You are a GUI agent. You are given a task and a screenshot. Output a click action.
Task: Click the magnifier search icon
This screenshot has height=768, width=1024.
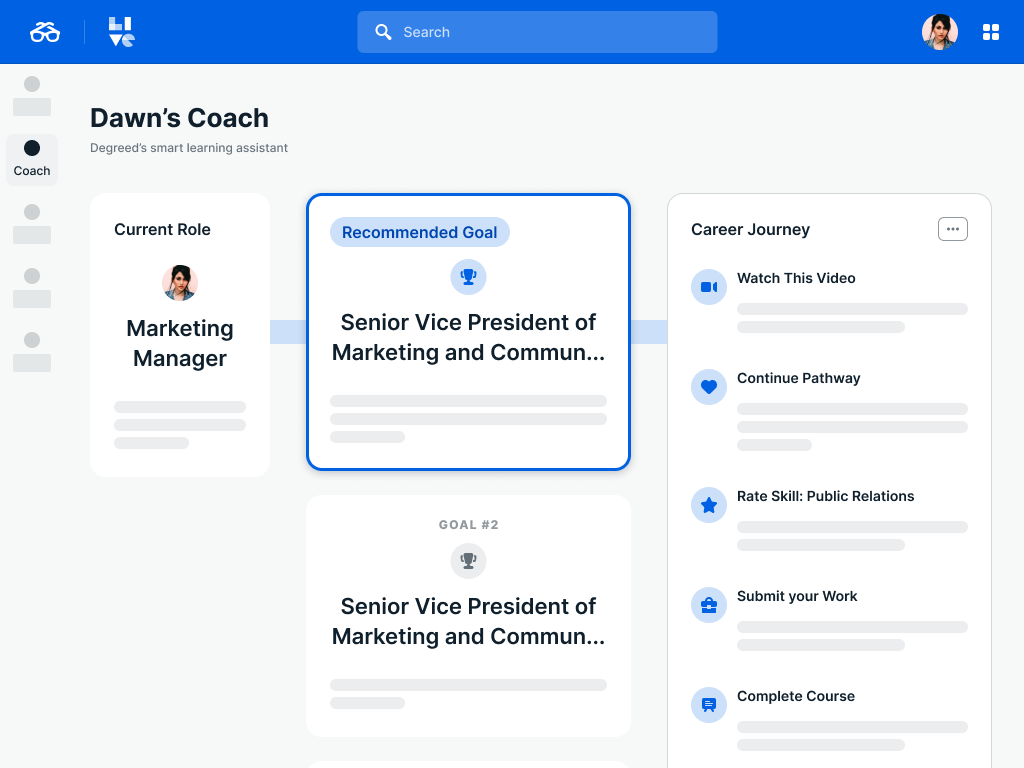tap(383, 32)
